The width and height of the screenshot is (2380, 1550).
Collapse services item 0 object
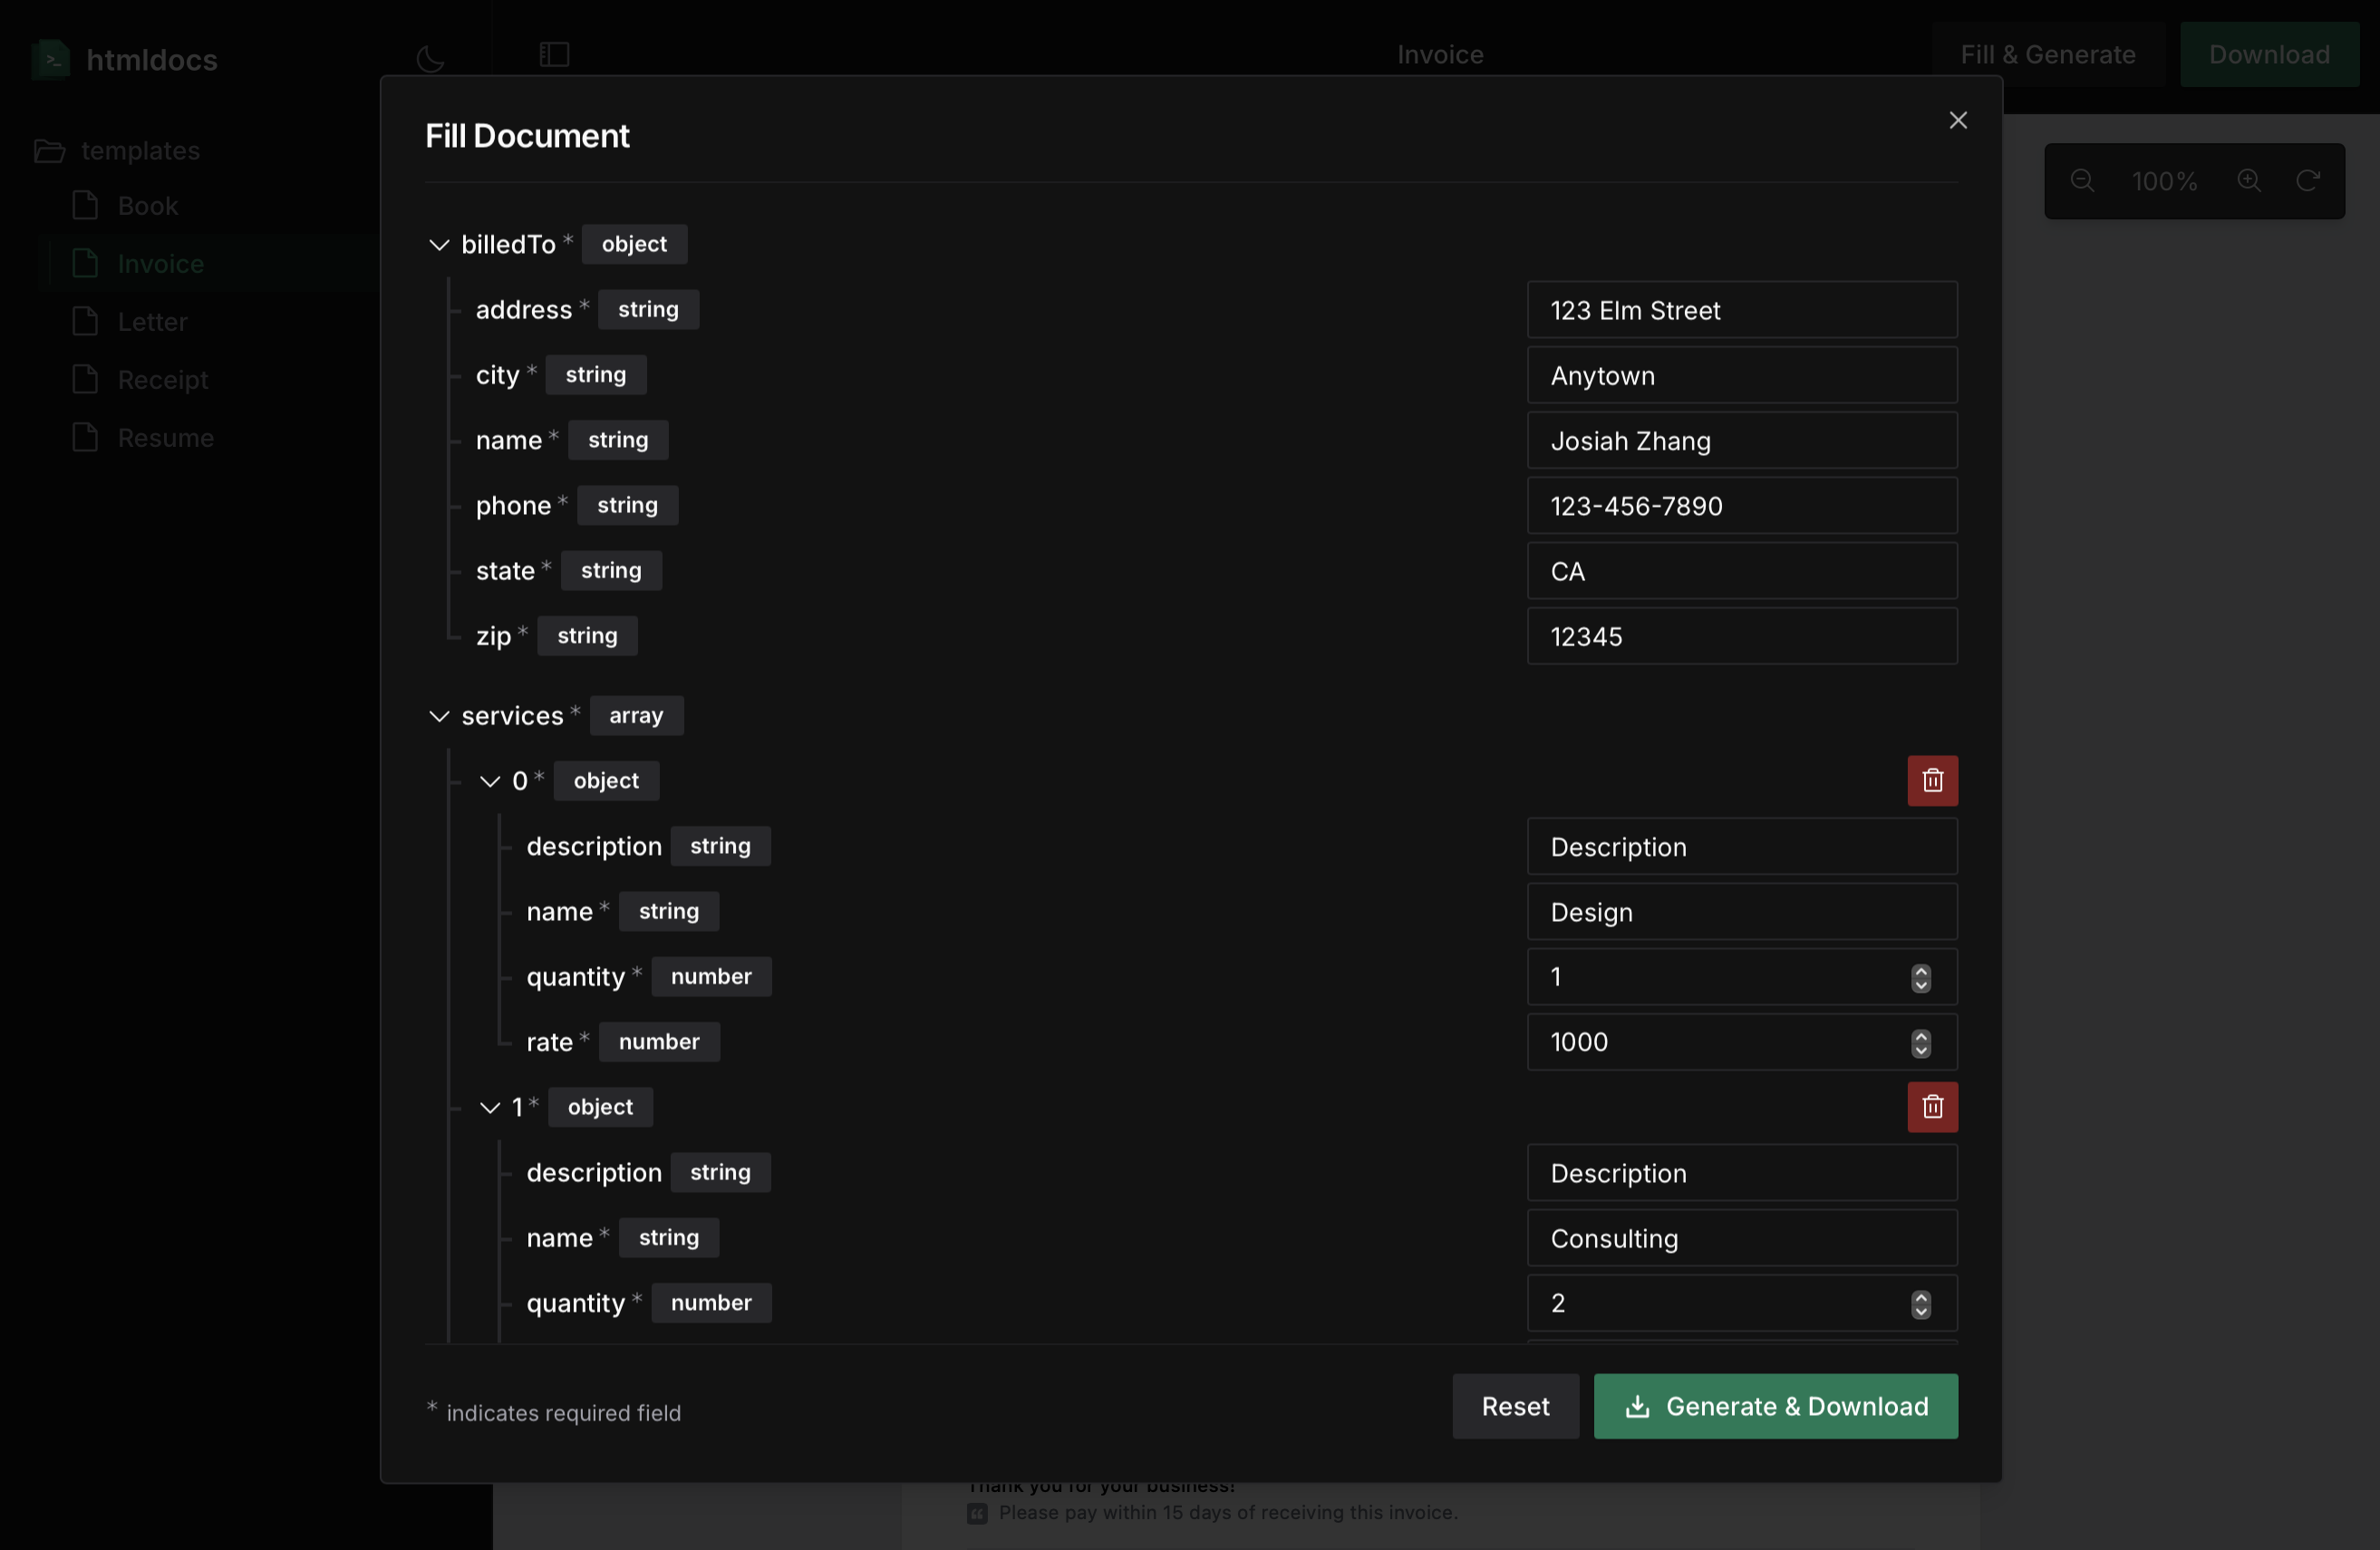pyautogui.click(x=489, y=781)
